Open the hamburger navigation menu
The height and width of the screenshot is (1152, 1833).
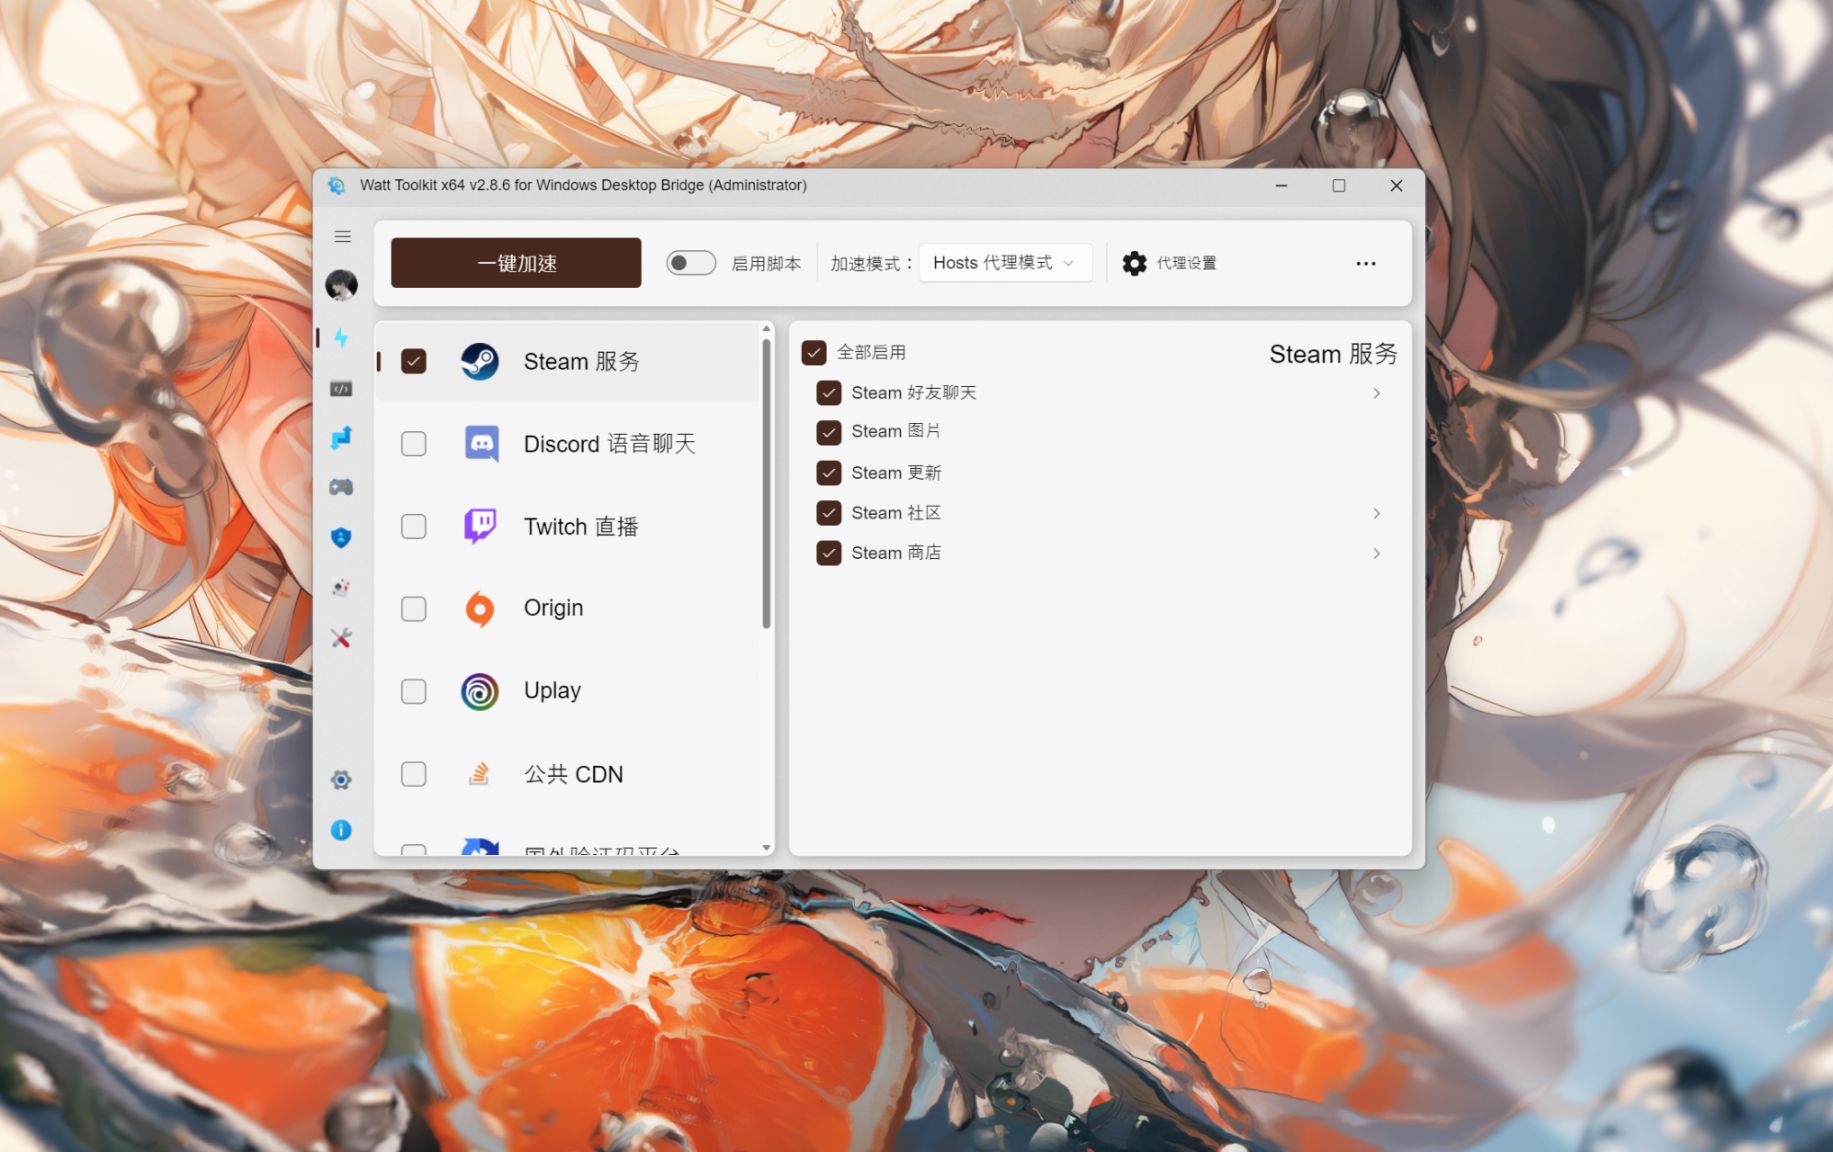[342, 237]
